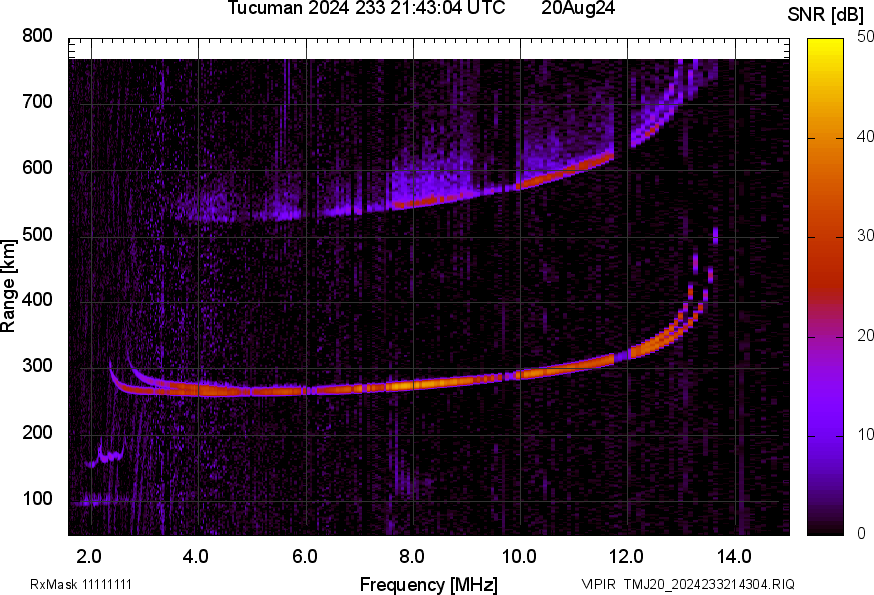Click the frequency tick label '14.0'
The width and height of the screenshot is (874, 595).
point(734,557)
